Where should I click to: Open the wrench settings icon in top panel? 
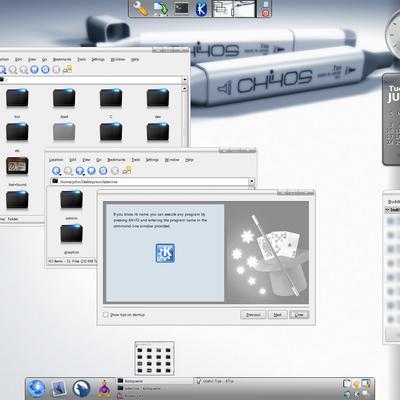pos(140,9)
